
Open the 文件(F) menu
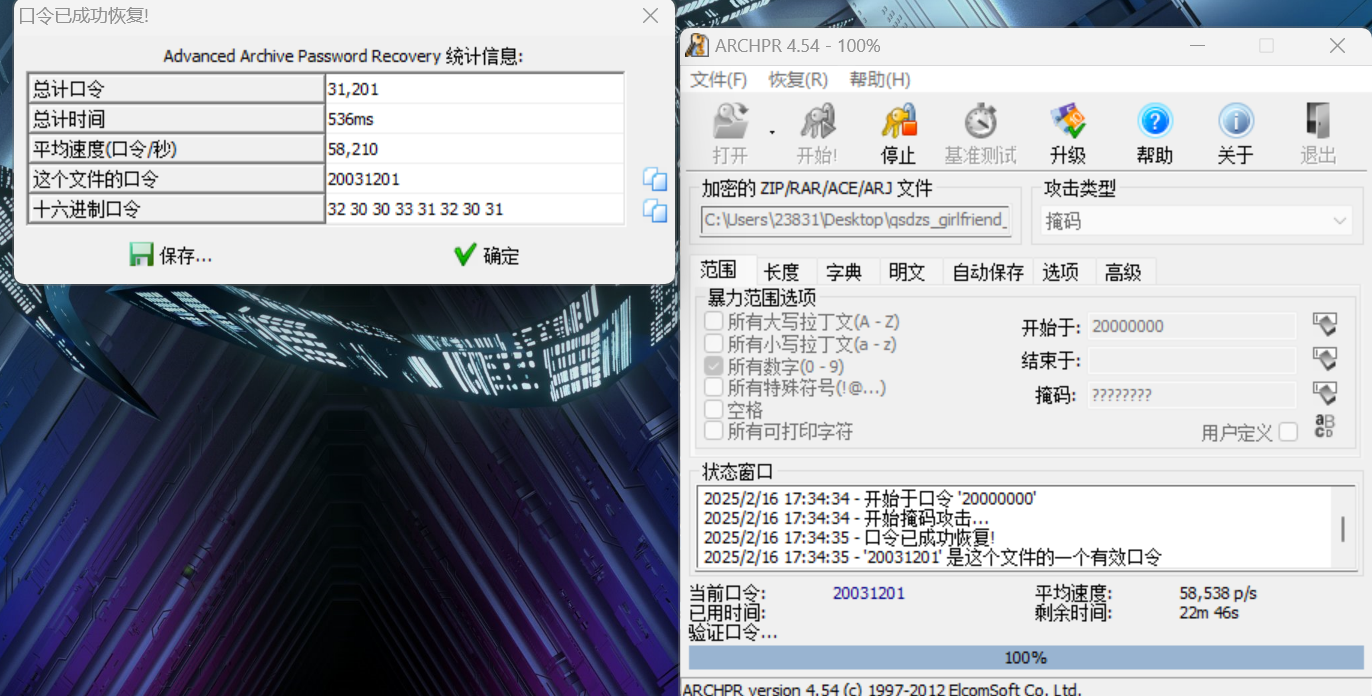point(719,80)
